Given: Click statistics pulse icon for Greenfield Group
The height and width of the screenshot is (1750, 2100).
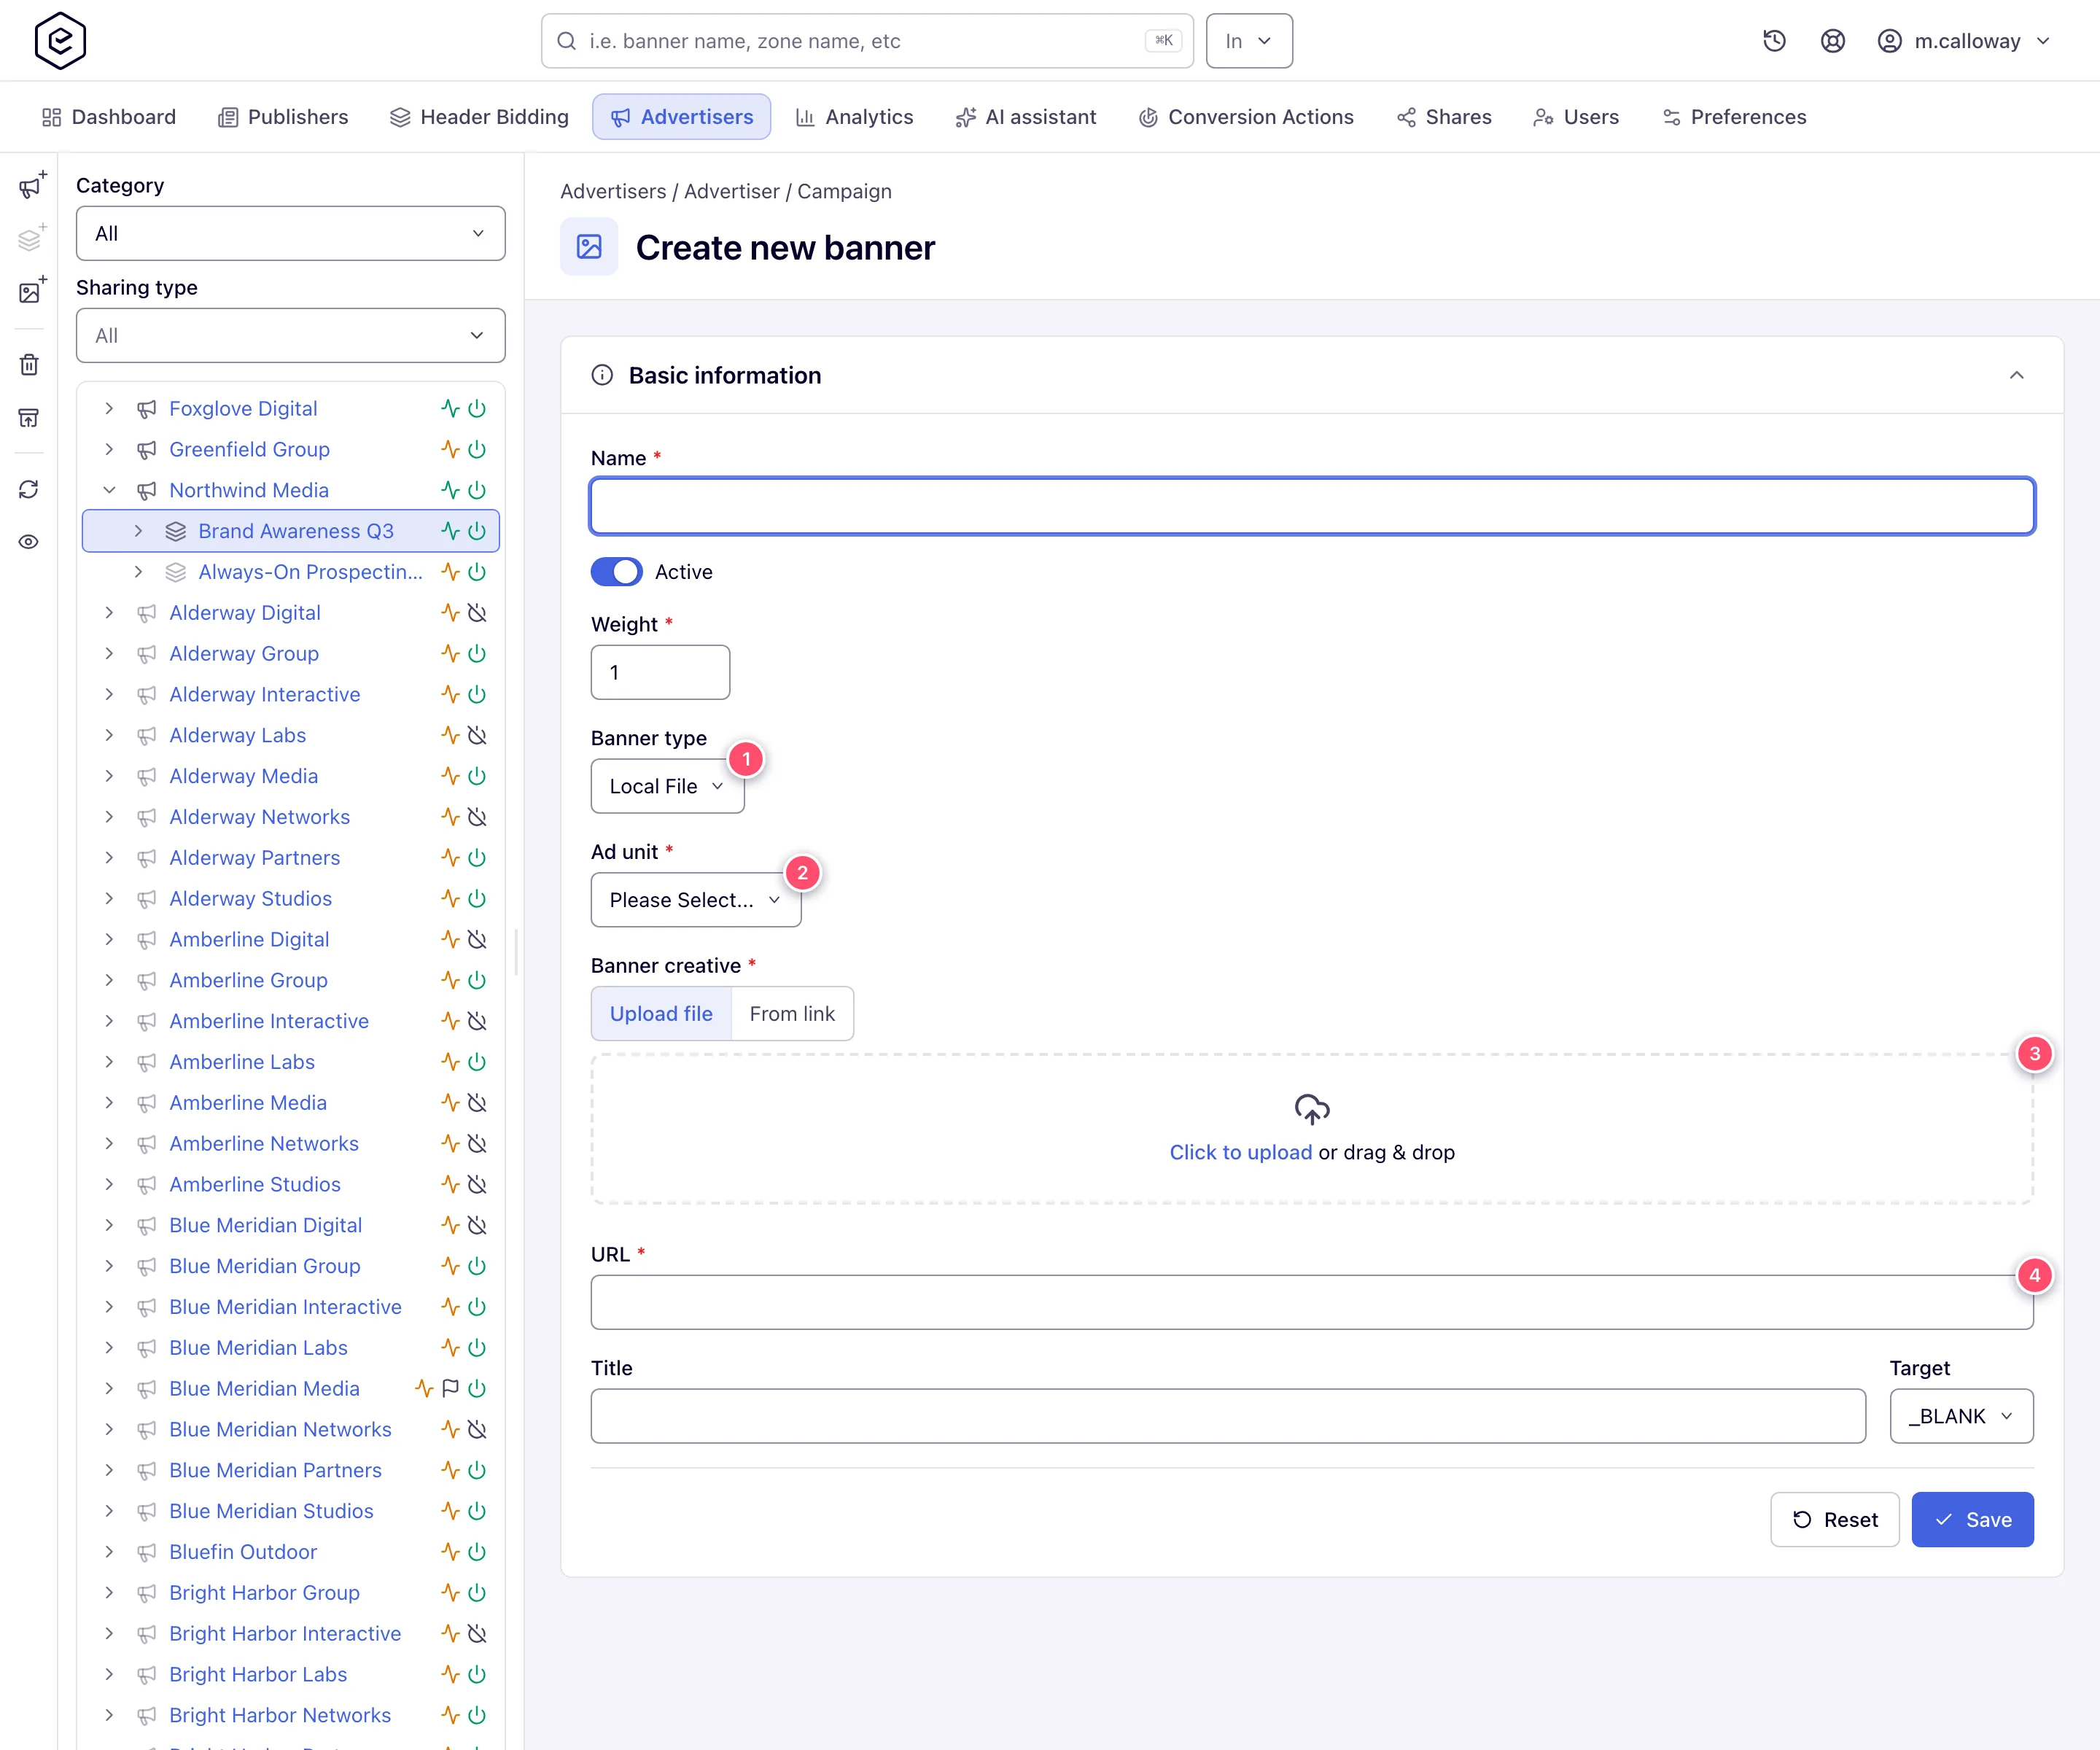Looking at the screenshot, I should point(450,449).
